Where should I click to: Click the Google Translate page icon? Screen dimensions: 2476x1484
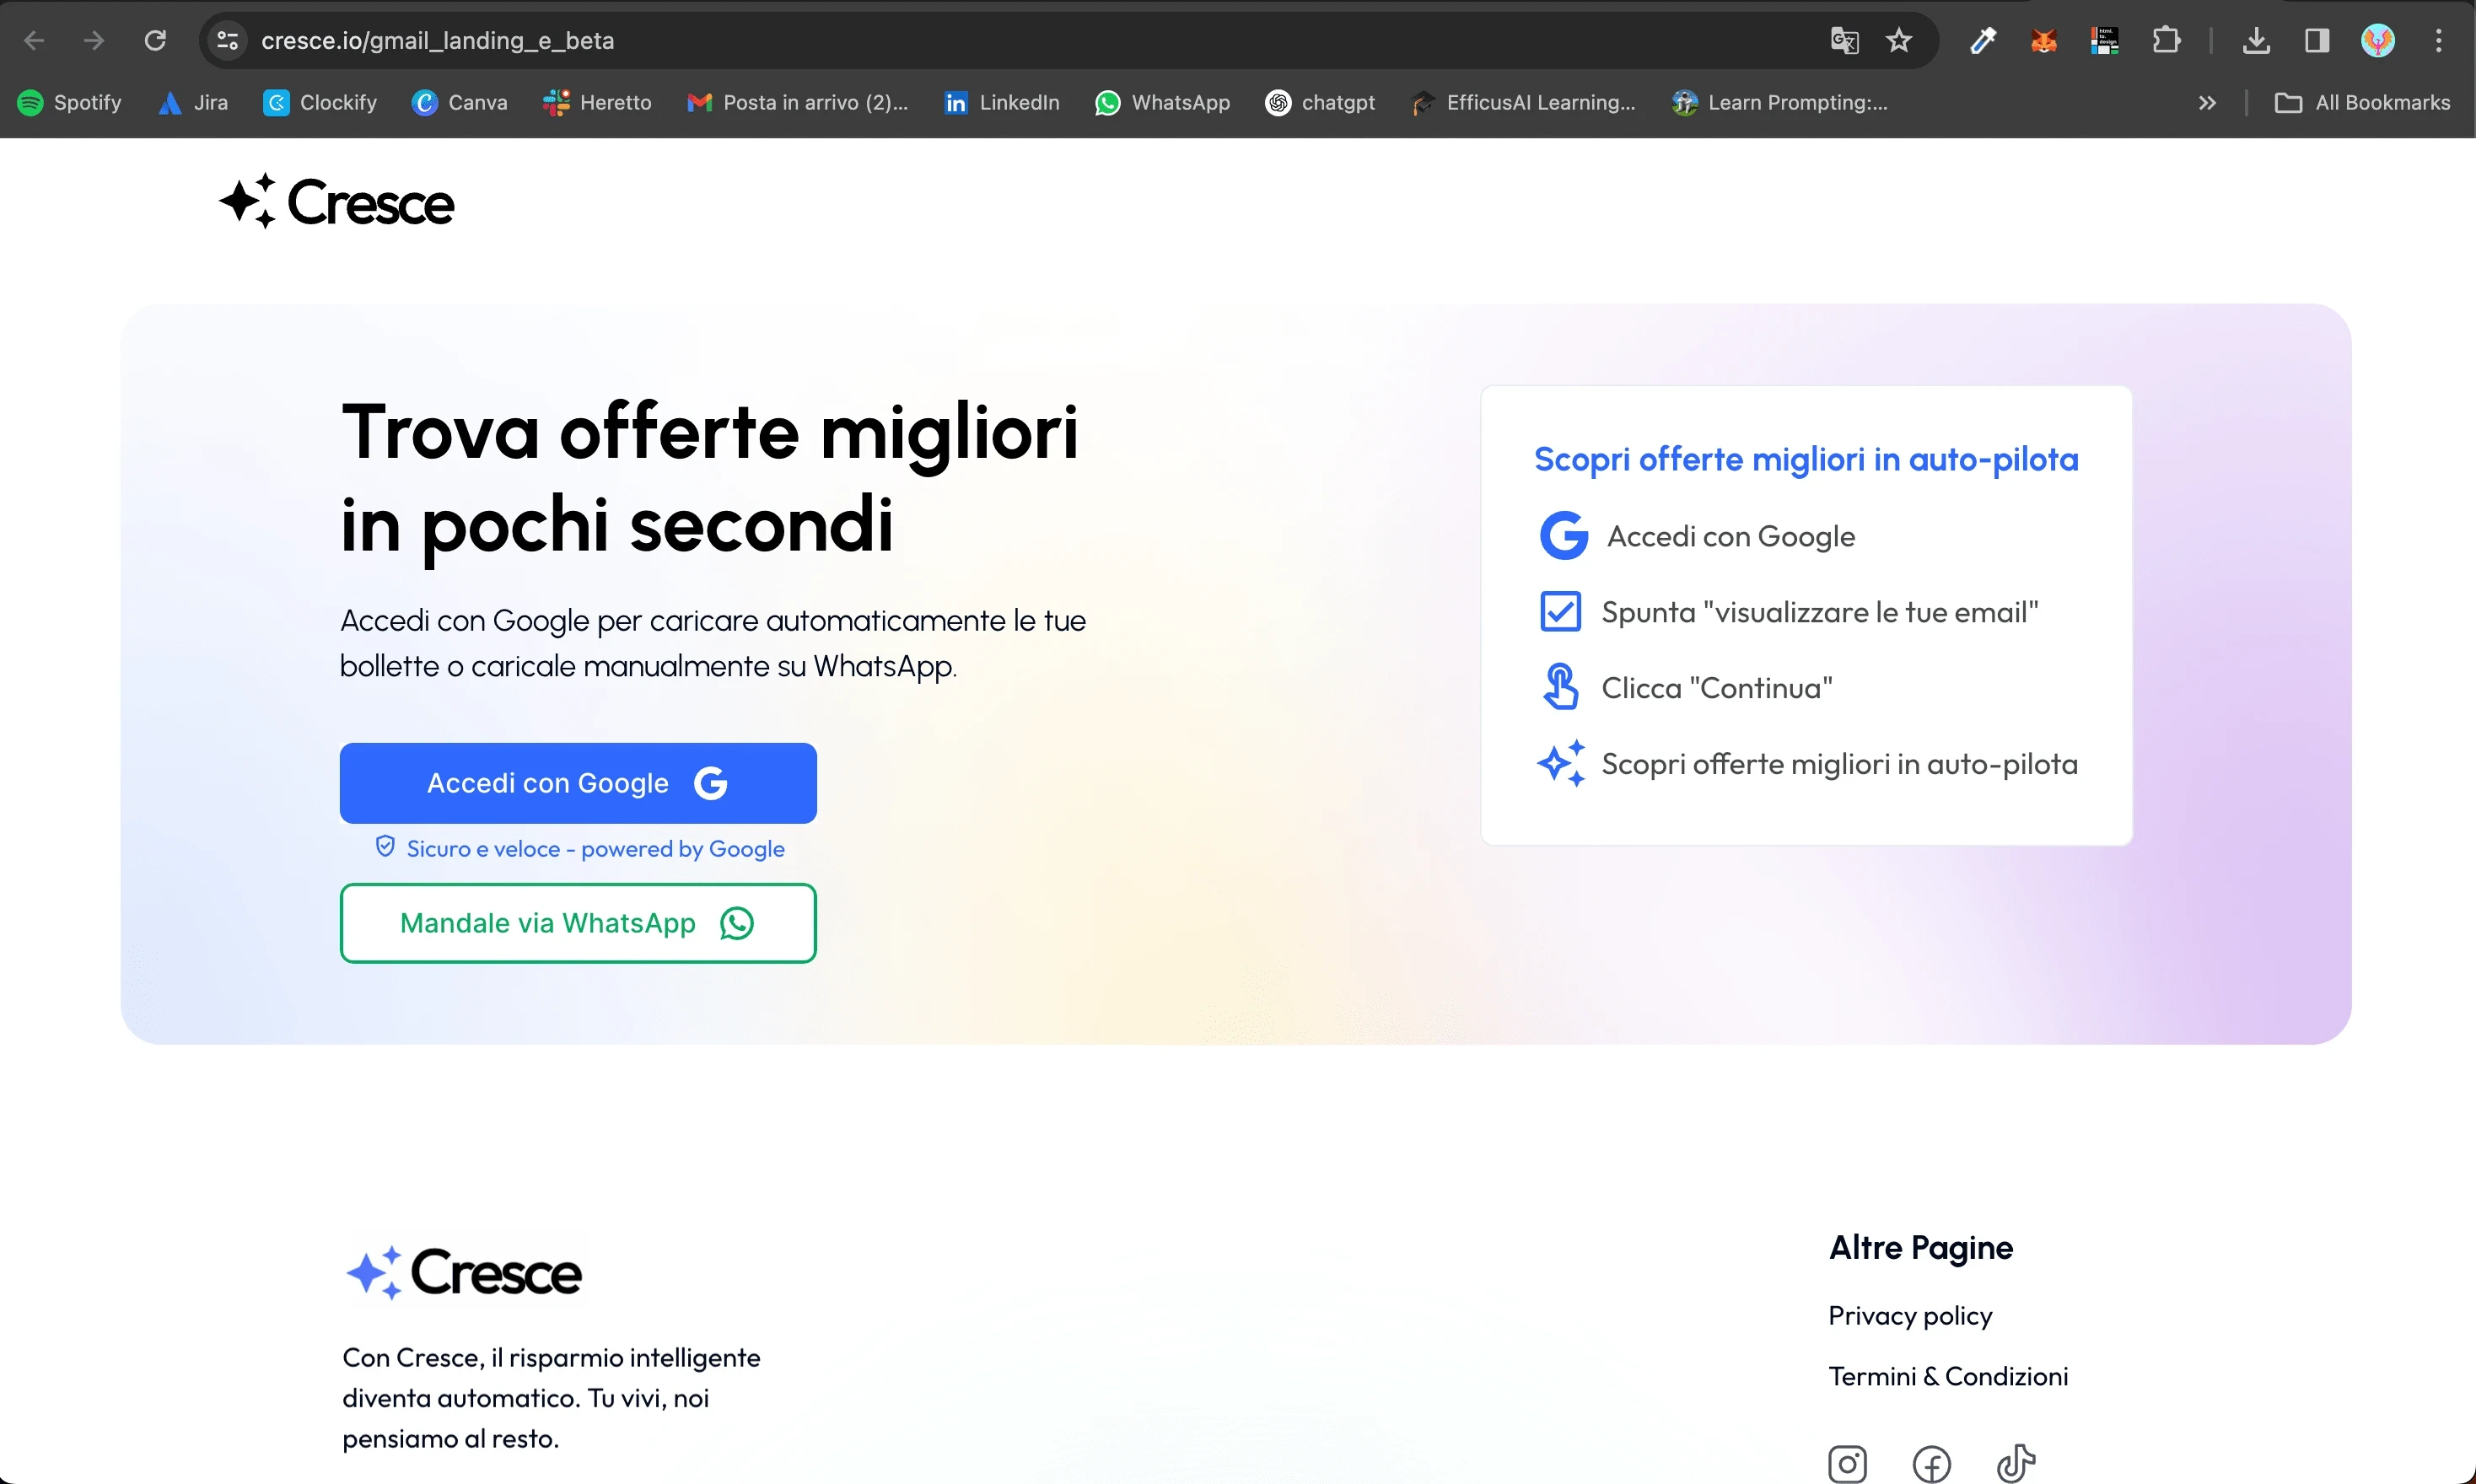[1844, 41]
